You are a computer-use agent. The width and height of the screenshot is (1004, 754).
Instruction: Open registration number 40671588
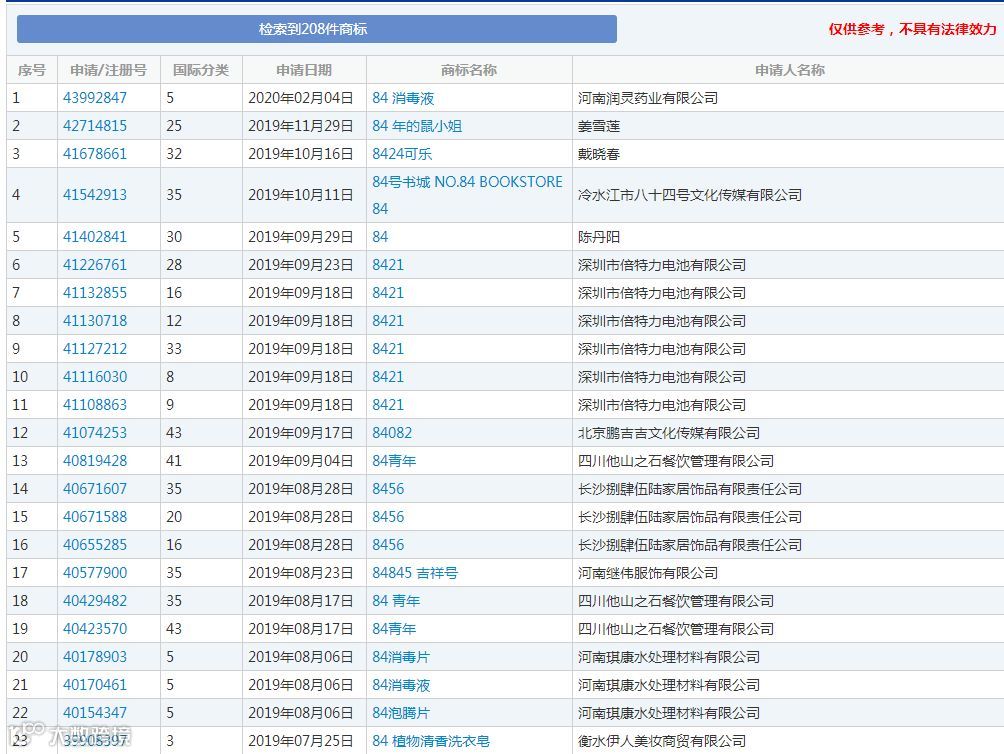[x=95, y=517]
